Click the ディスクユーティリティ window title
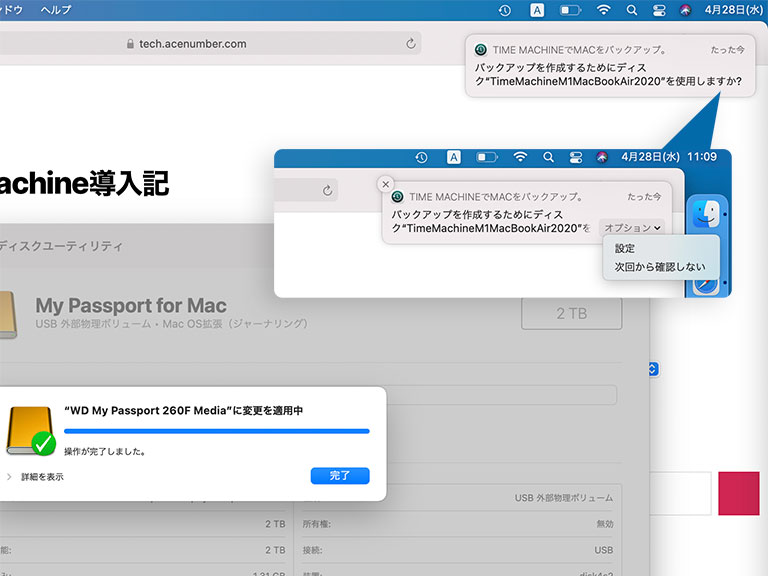This screenshot has height=576, width=768. (61, 246)
